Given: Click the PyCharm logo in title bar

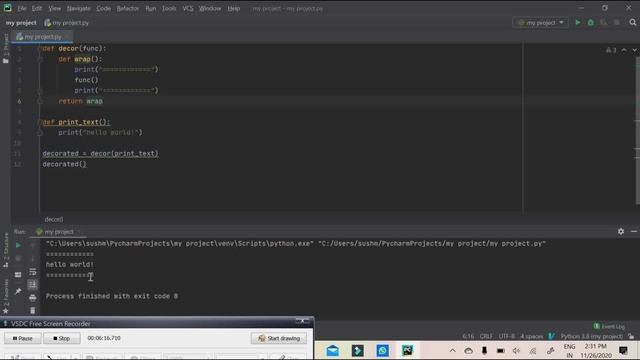Looking at the screenshot, I should 7,8.
